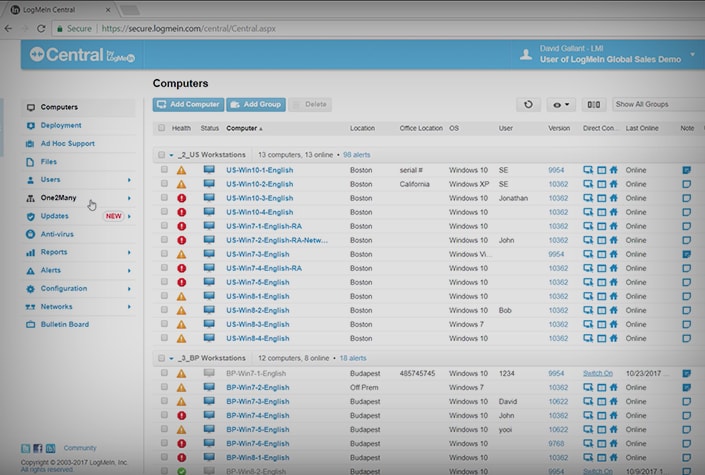Tick the checkbox for US-Win10-1-English
Screen dimensions: 705x475
(x=162, y=170)
